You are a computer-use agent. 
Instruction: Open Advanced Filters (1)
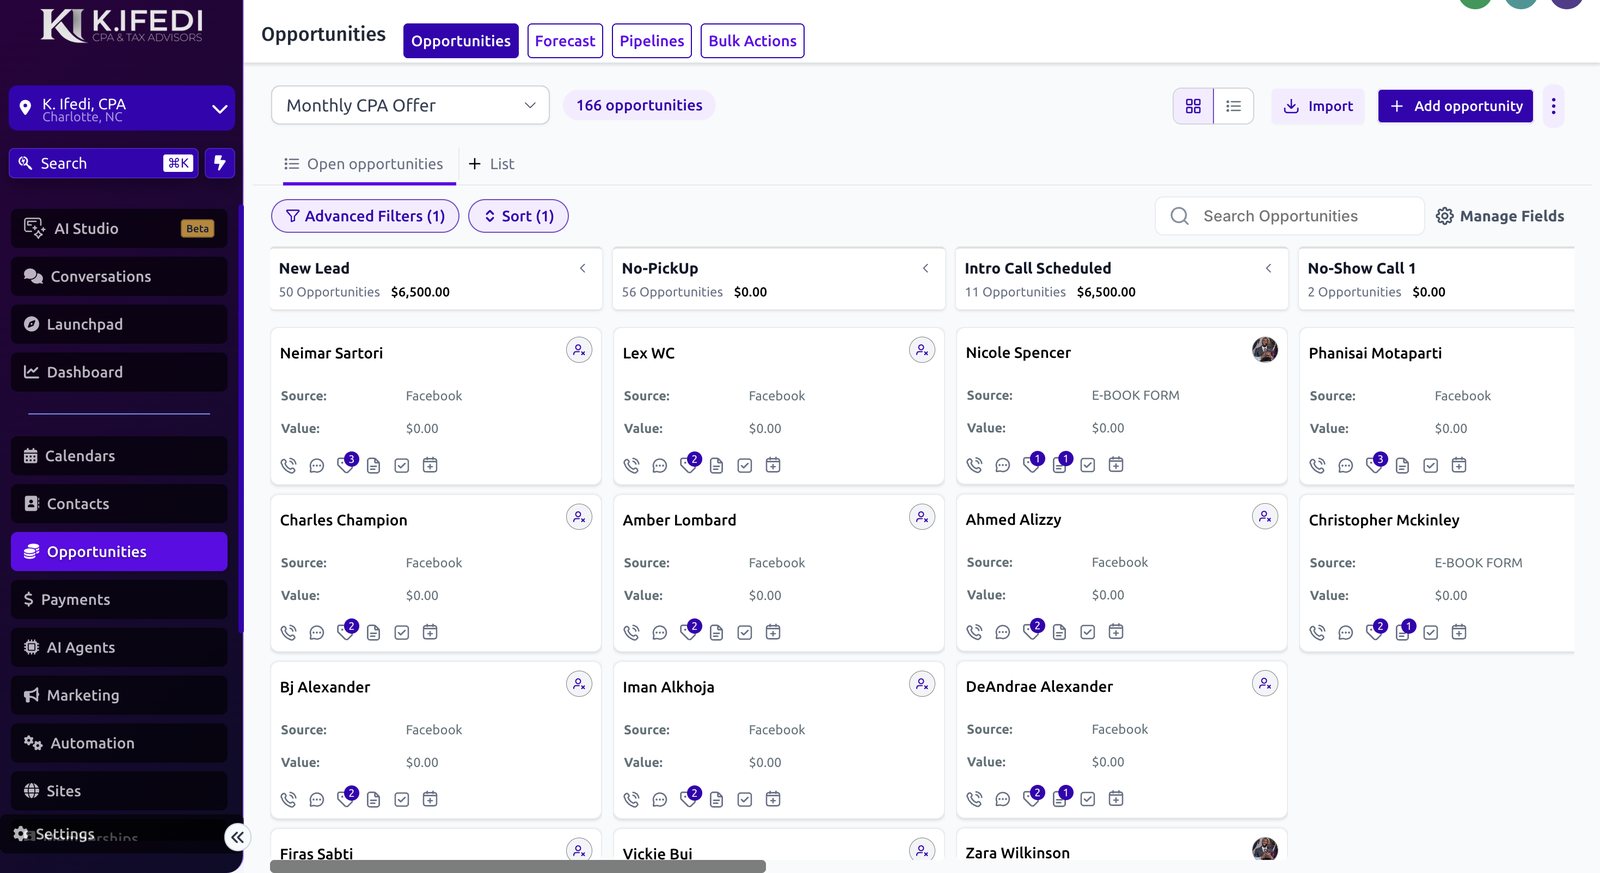tap(365, 216)
